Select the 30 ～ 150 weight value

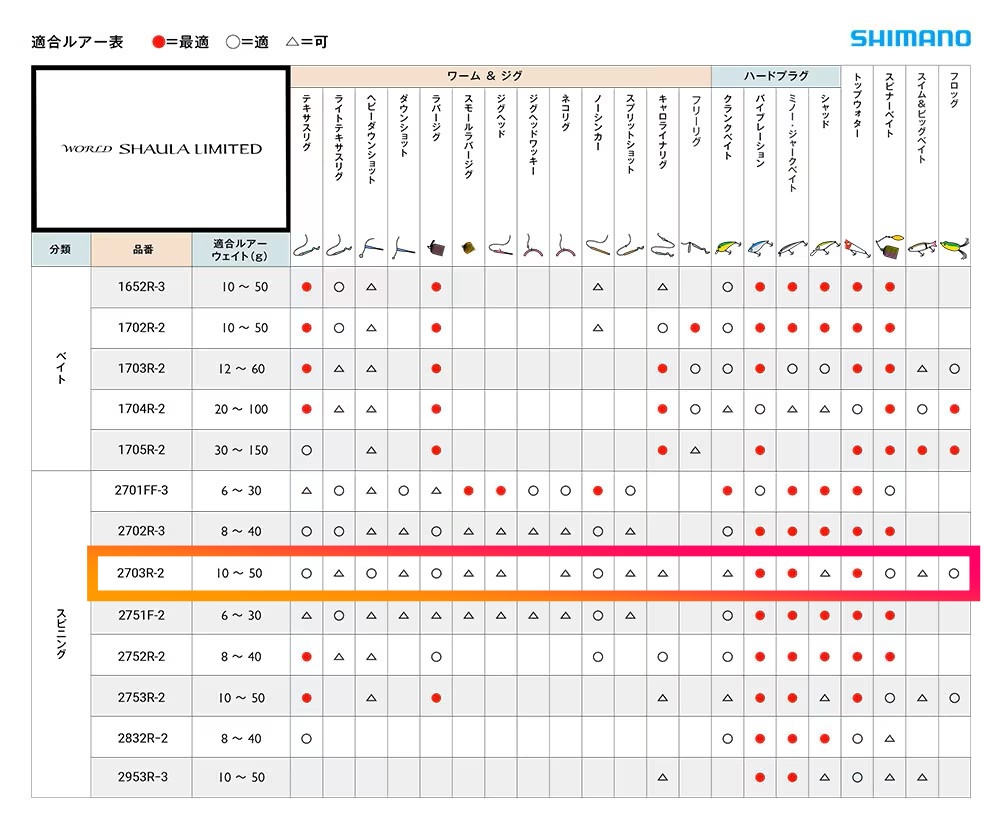241,450
